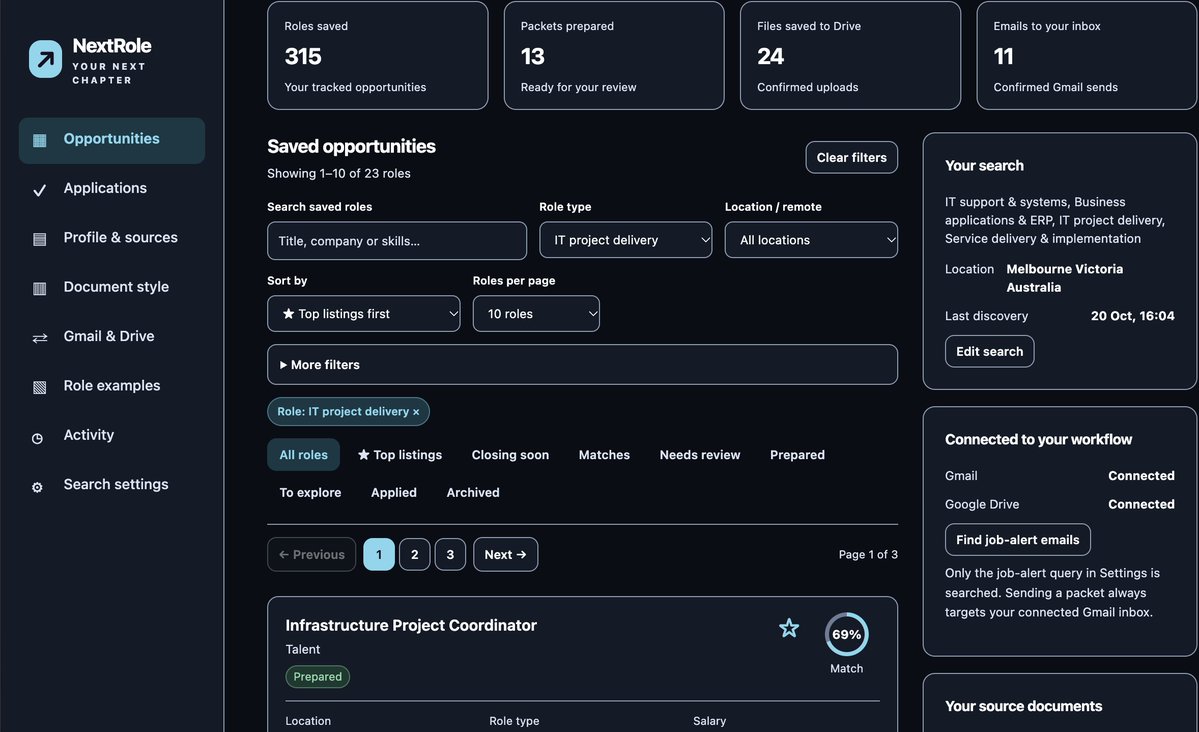The width and height of the screenshot is (1199, 732).
Task: Click 'Melbourne Victoria Australia' location value
Action: tap(1064, 278)
